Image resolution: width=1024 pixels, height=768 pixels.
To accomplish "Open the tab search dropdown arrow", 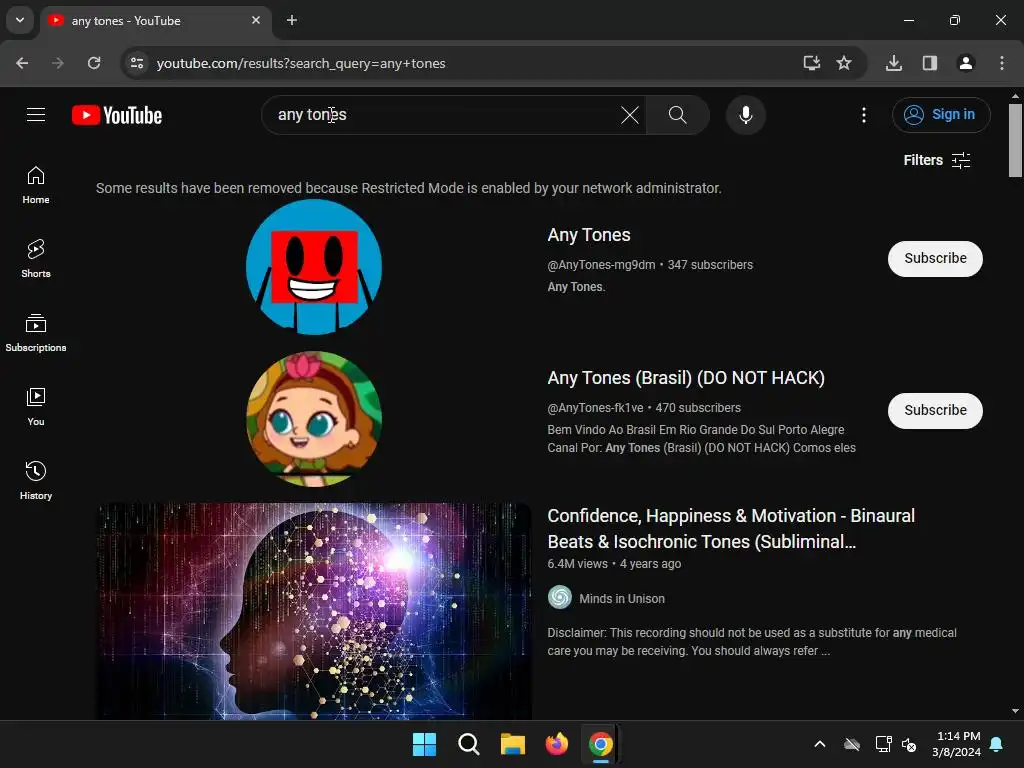I will (x=20, y=20).
